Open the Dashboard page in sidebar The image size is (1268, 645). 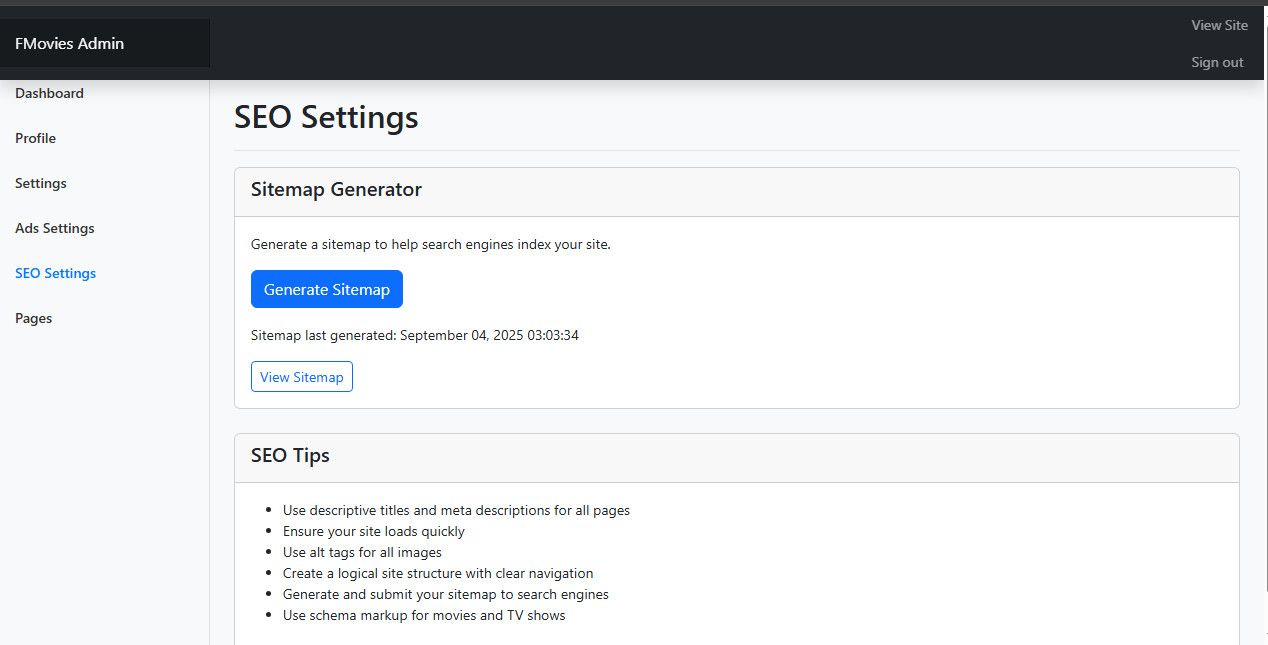(49, 93)
